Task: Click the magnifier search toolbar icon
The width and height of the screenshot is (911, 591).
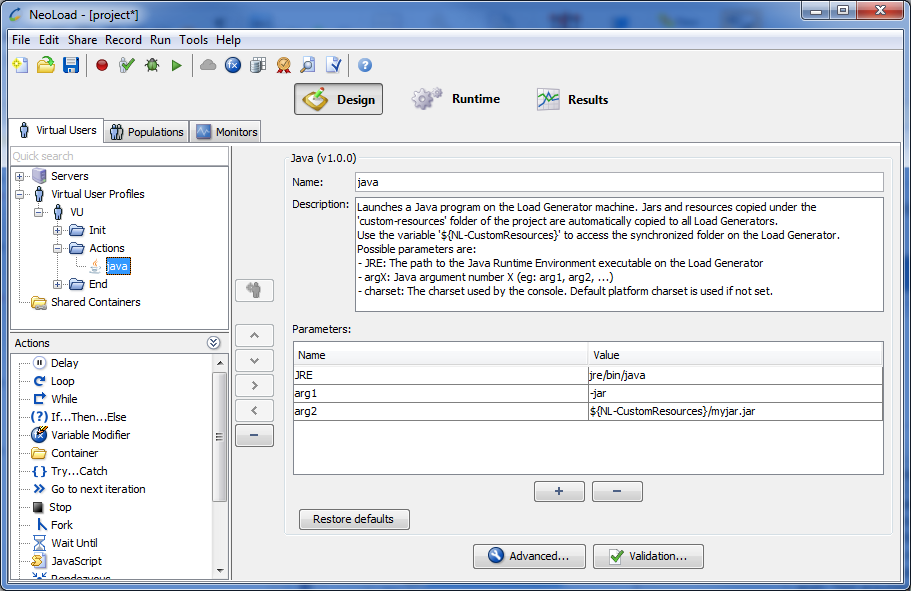Action: [308, 65]
